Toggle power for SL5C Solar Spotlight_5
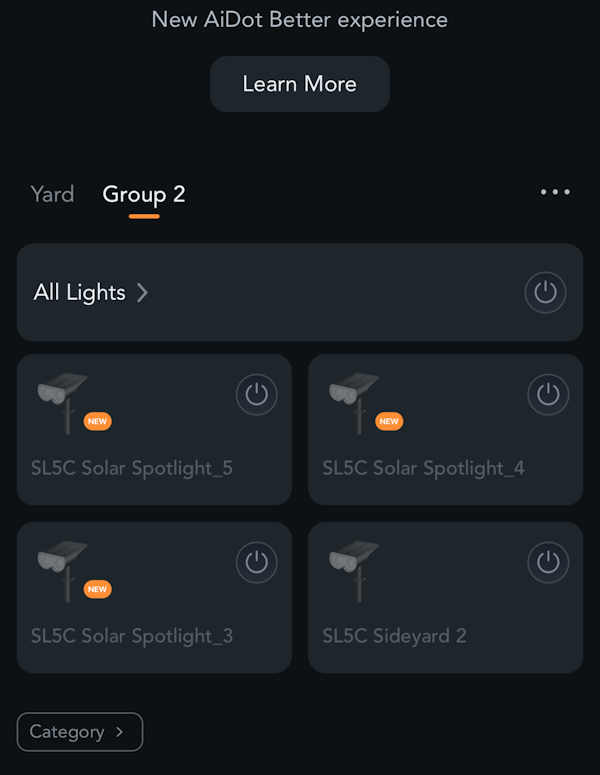 (257, 394)
